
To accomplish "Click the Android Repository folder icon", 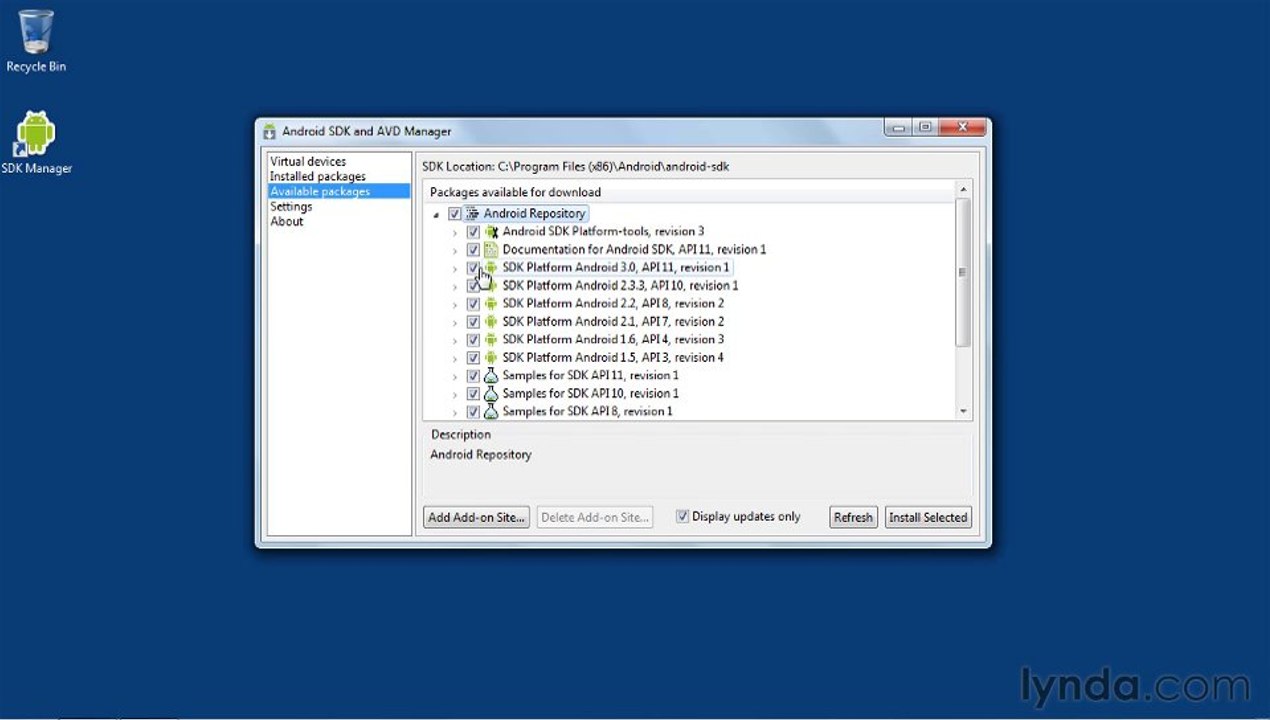I will pyautogui.click(x=472, y=214).
